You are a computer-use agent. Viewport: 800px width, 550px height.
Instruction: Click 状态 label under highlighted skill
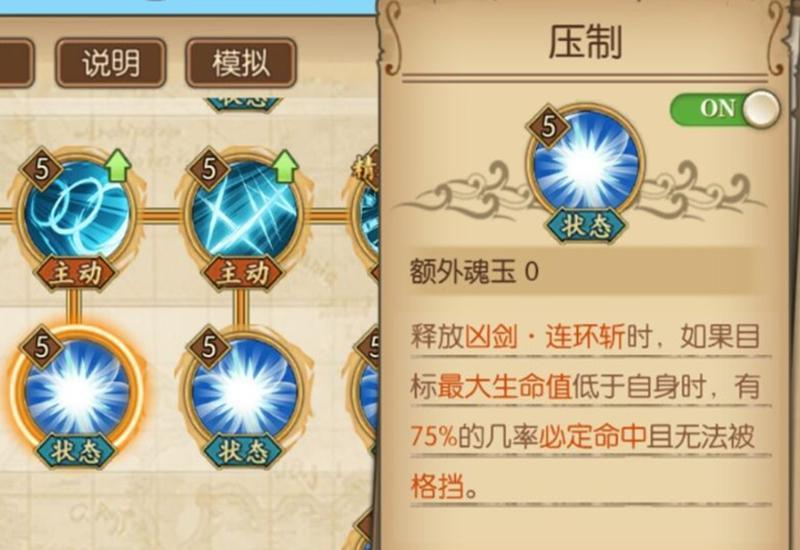(77, 451)
